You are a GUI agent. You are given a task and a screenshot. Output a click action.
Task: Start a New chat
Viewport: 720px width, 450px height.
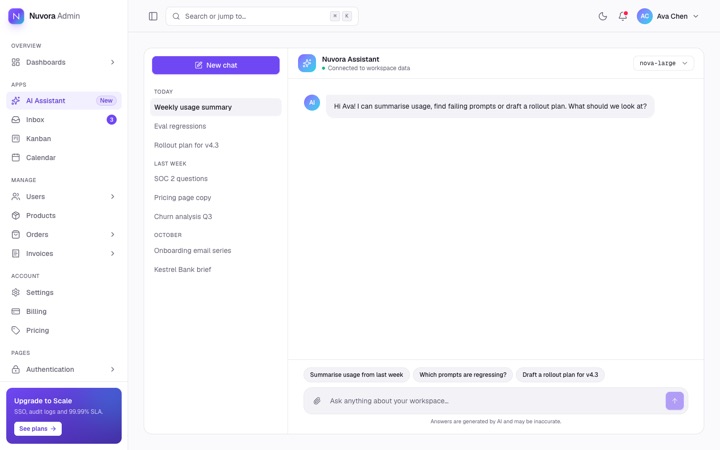(216, 65)
